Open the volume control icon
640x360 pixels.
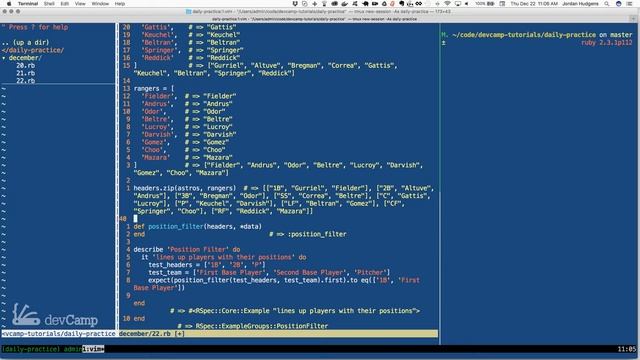pos(467,4)
